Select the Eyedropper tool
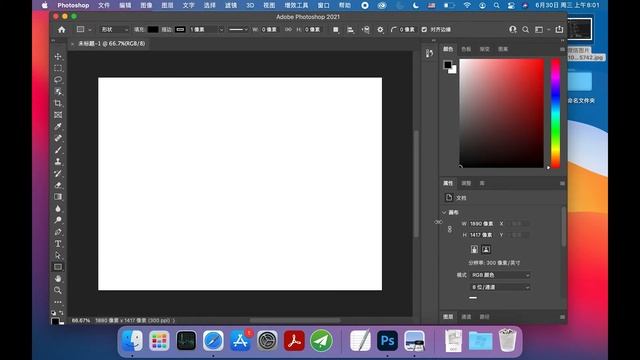The height and width of the screenshot is (360, 640). pyautogui.click(x=58, y=127)
